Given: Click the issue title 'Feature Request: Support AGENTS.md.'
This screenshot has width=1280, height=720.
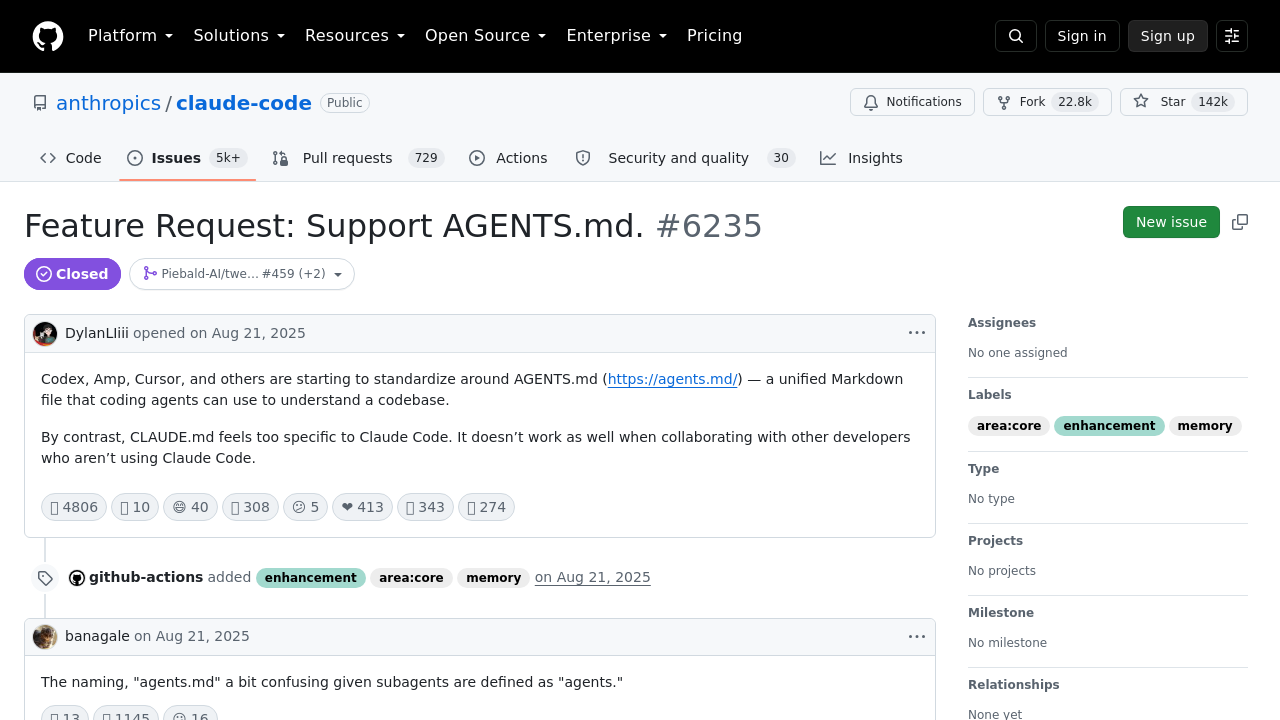Looking at the screenshot, I should pos(334,226).
